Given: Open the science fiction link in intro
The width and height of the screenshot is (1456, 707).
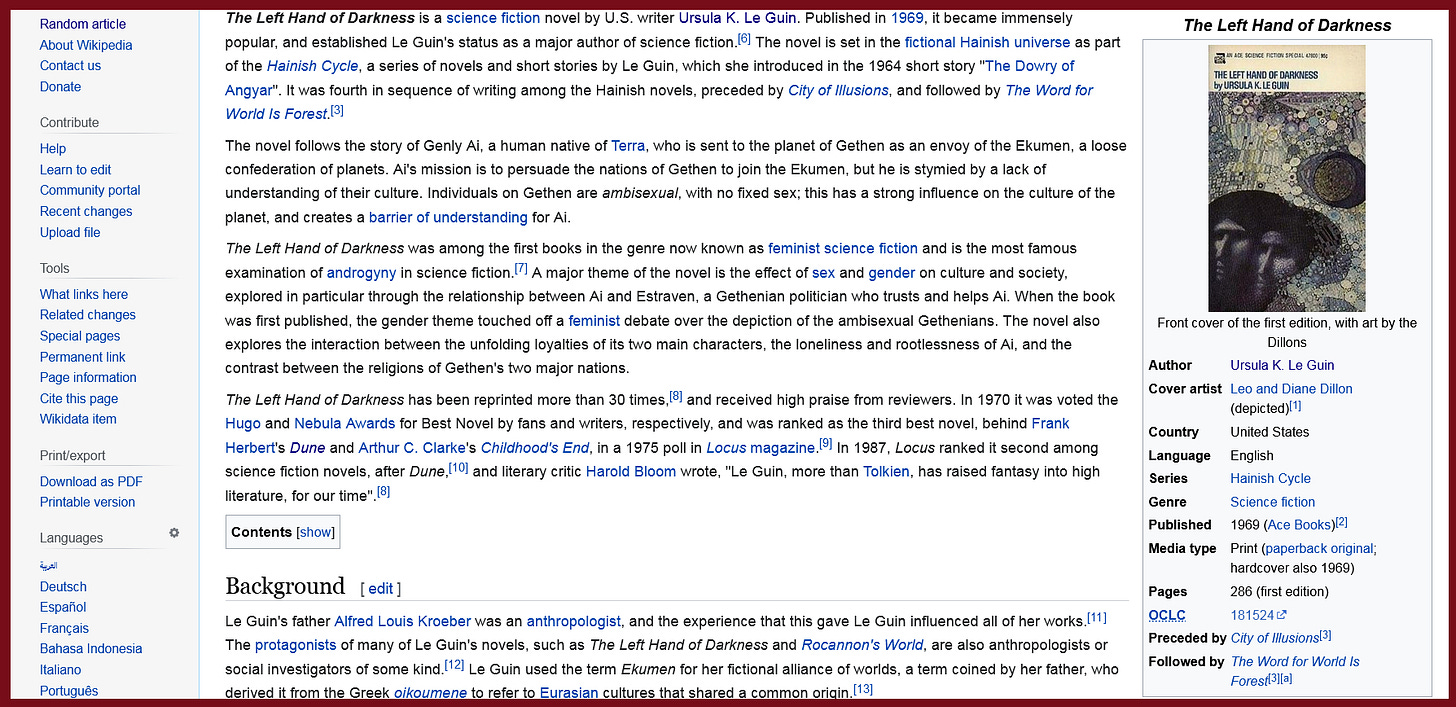Looking at the screenshot, I should pyautogui.click(x=493, y=18).
